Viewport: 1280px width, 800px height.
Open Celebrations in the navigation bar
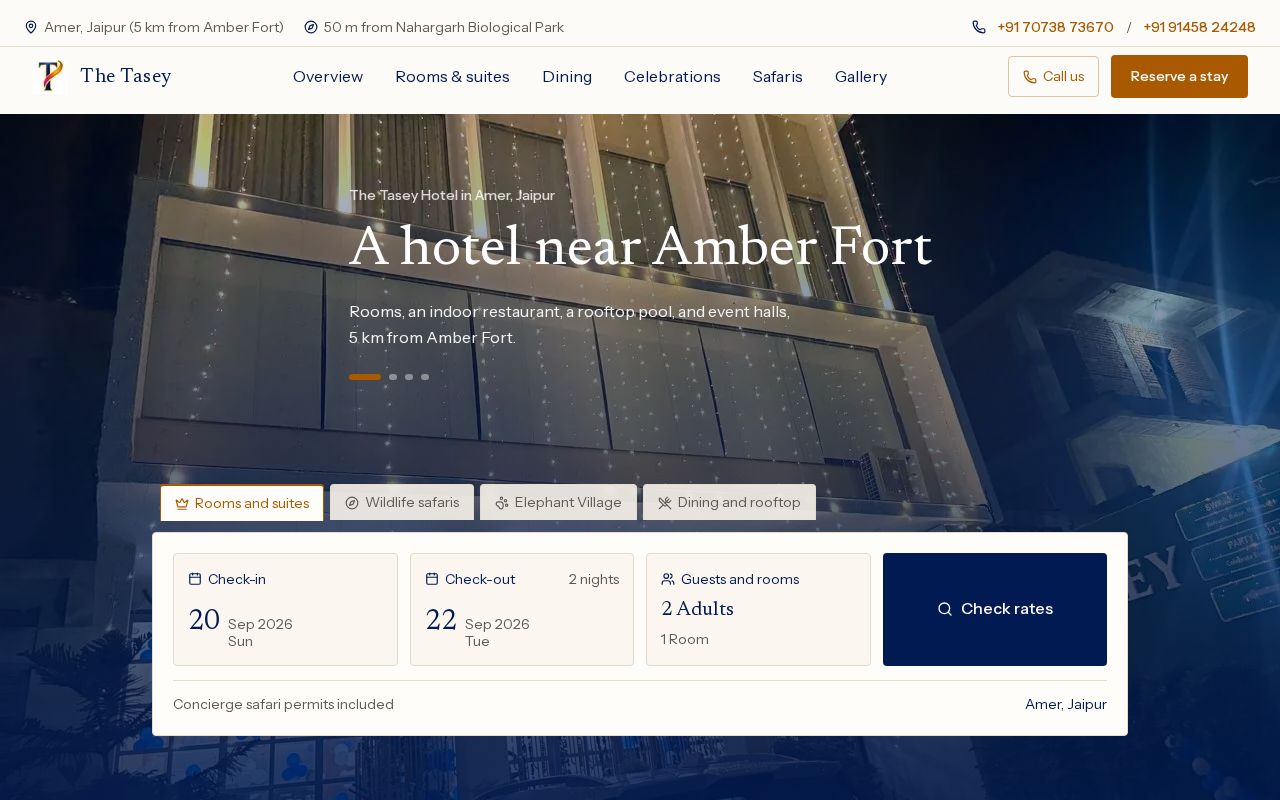(x=672, y=77)
